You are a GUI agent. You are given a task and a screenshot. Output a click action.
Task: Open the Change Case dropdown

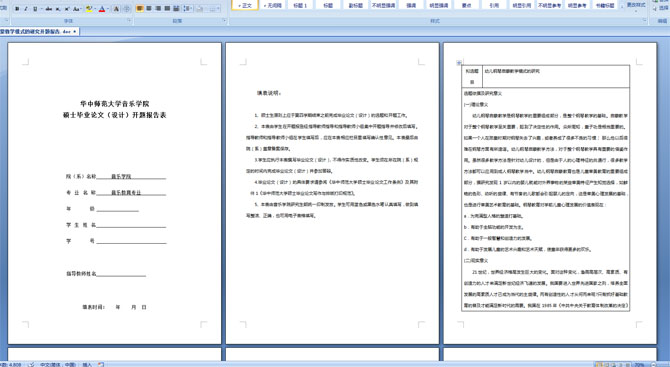point(77,9)
